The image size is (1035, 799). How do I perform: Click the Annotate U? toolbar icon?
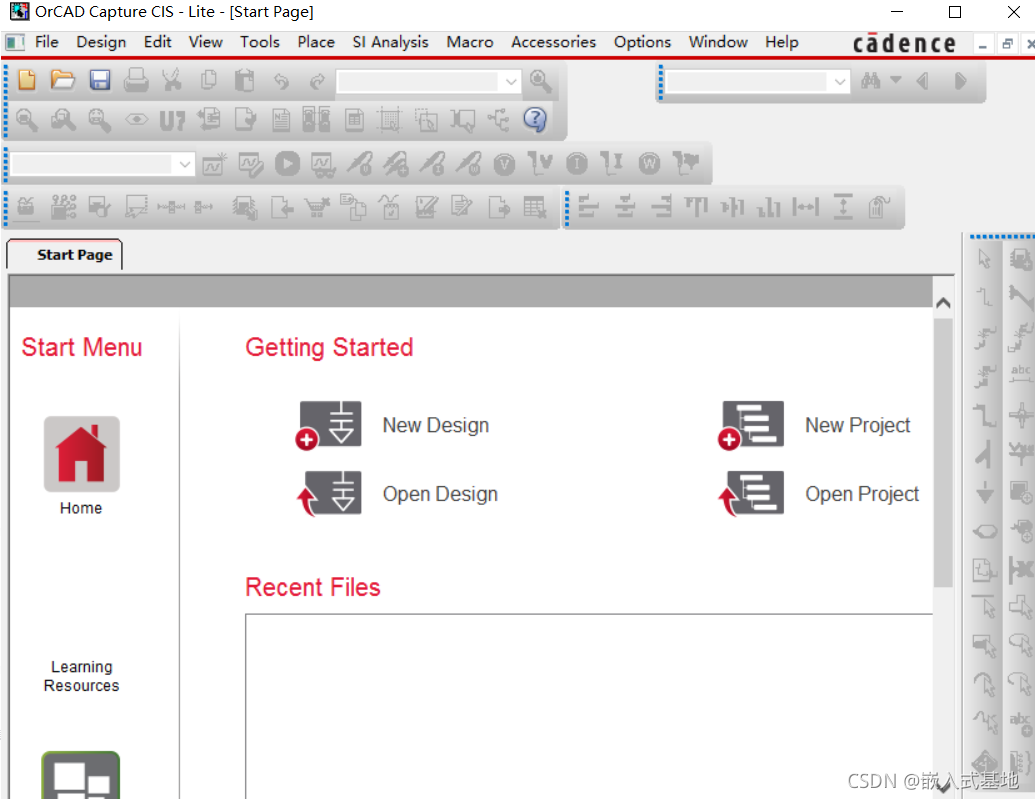[x=172, y=121]
